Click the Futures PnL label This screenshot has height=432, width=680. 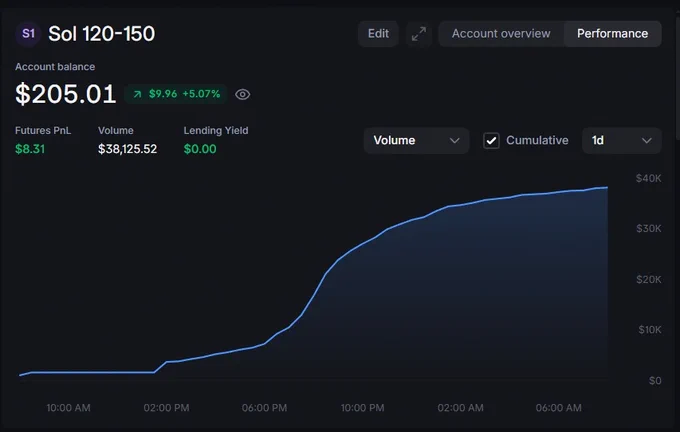(x=43, y=131)
